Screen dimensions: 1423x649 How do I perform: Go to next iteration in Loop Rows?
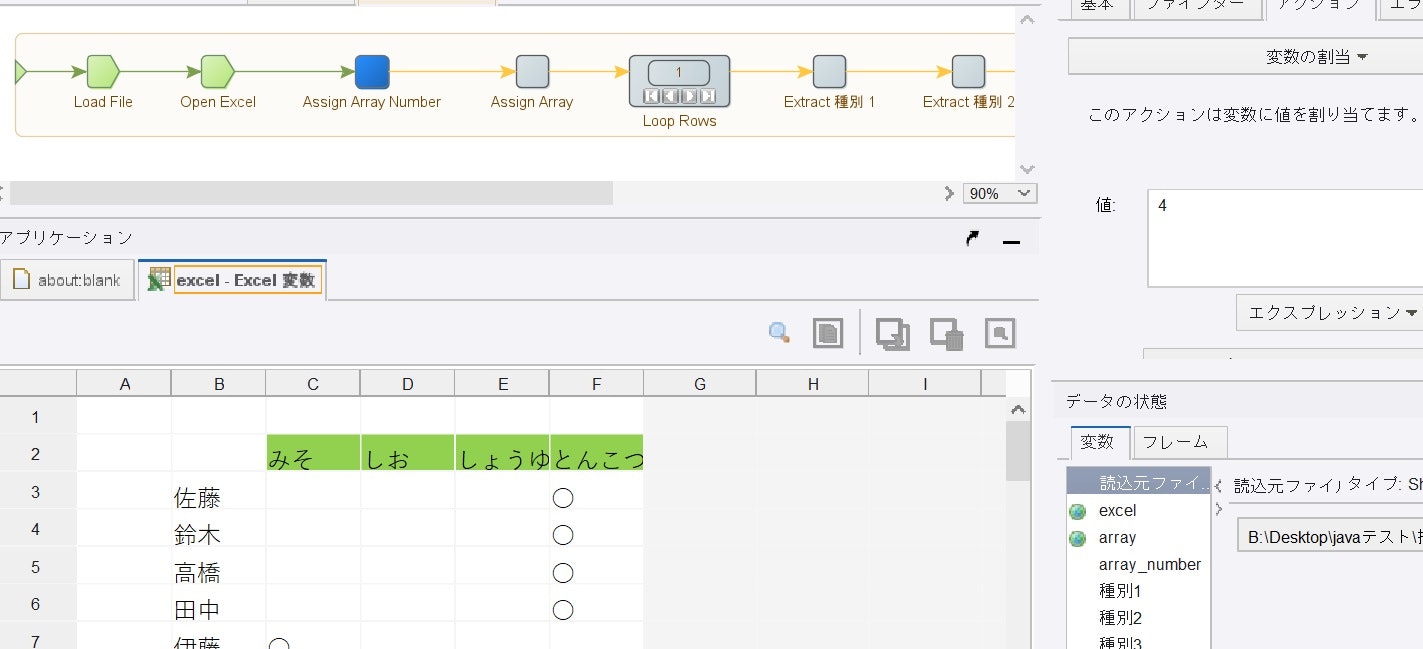click(x=689, y=97)
